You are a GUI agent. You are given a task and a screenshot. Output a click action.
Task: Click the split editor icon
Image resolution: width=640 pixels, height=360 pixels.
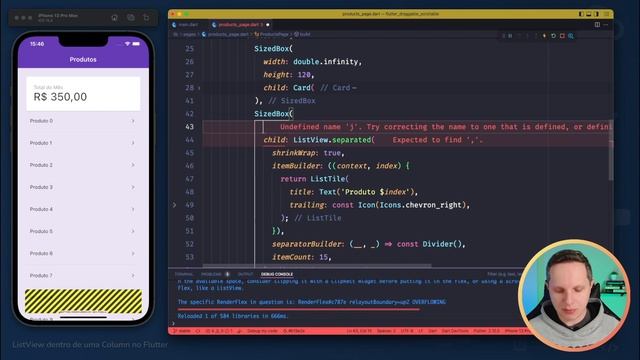[597, 25]
